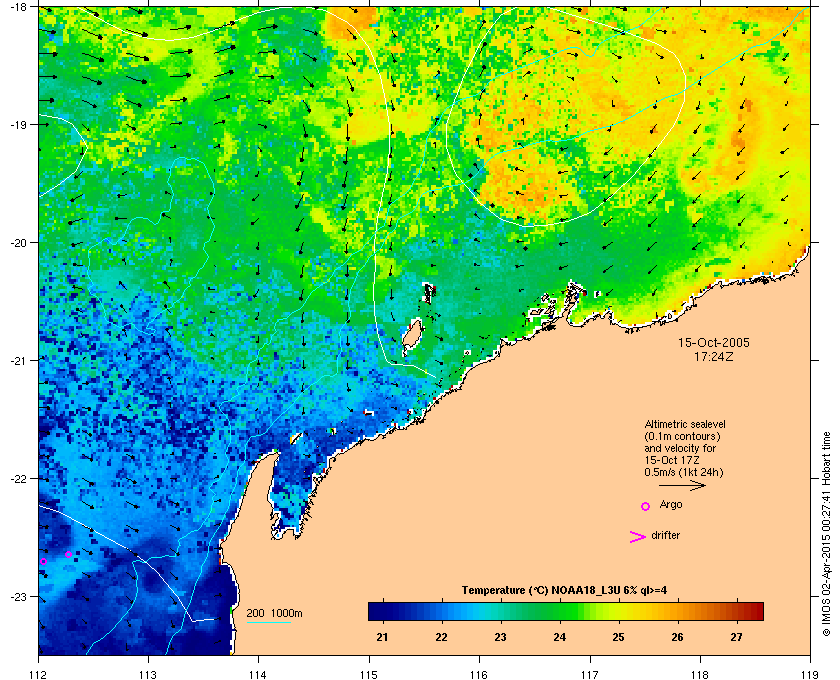Viewport: 840px width, 680px height.
Task: Click the '15-Oct 17Z' text line
Action: (x=672, y=460)
